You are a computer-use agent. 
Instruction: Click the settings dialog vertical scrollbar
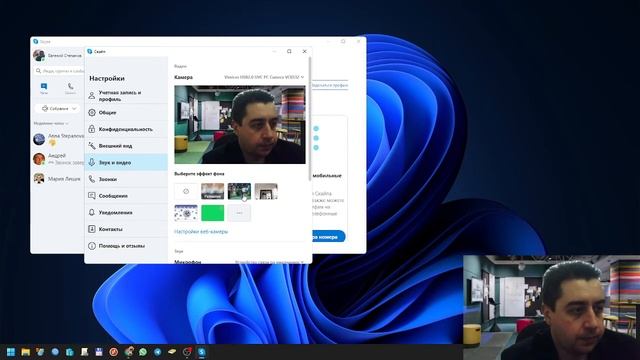coord(310,118)
